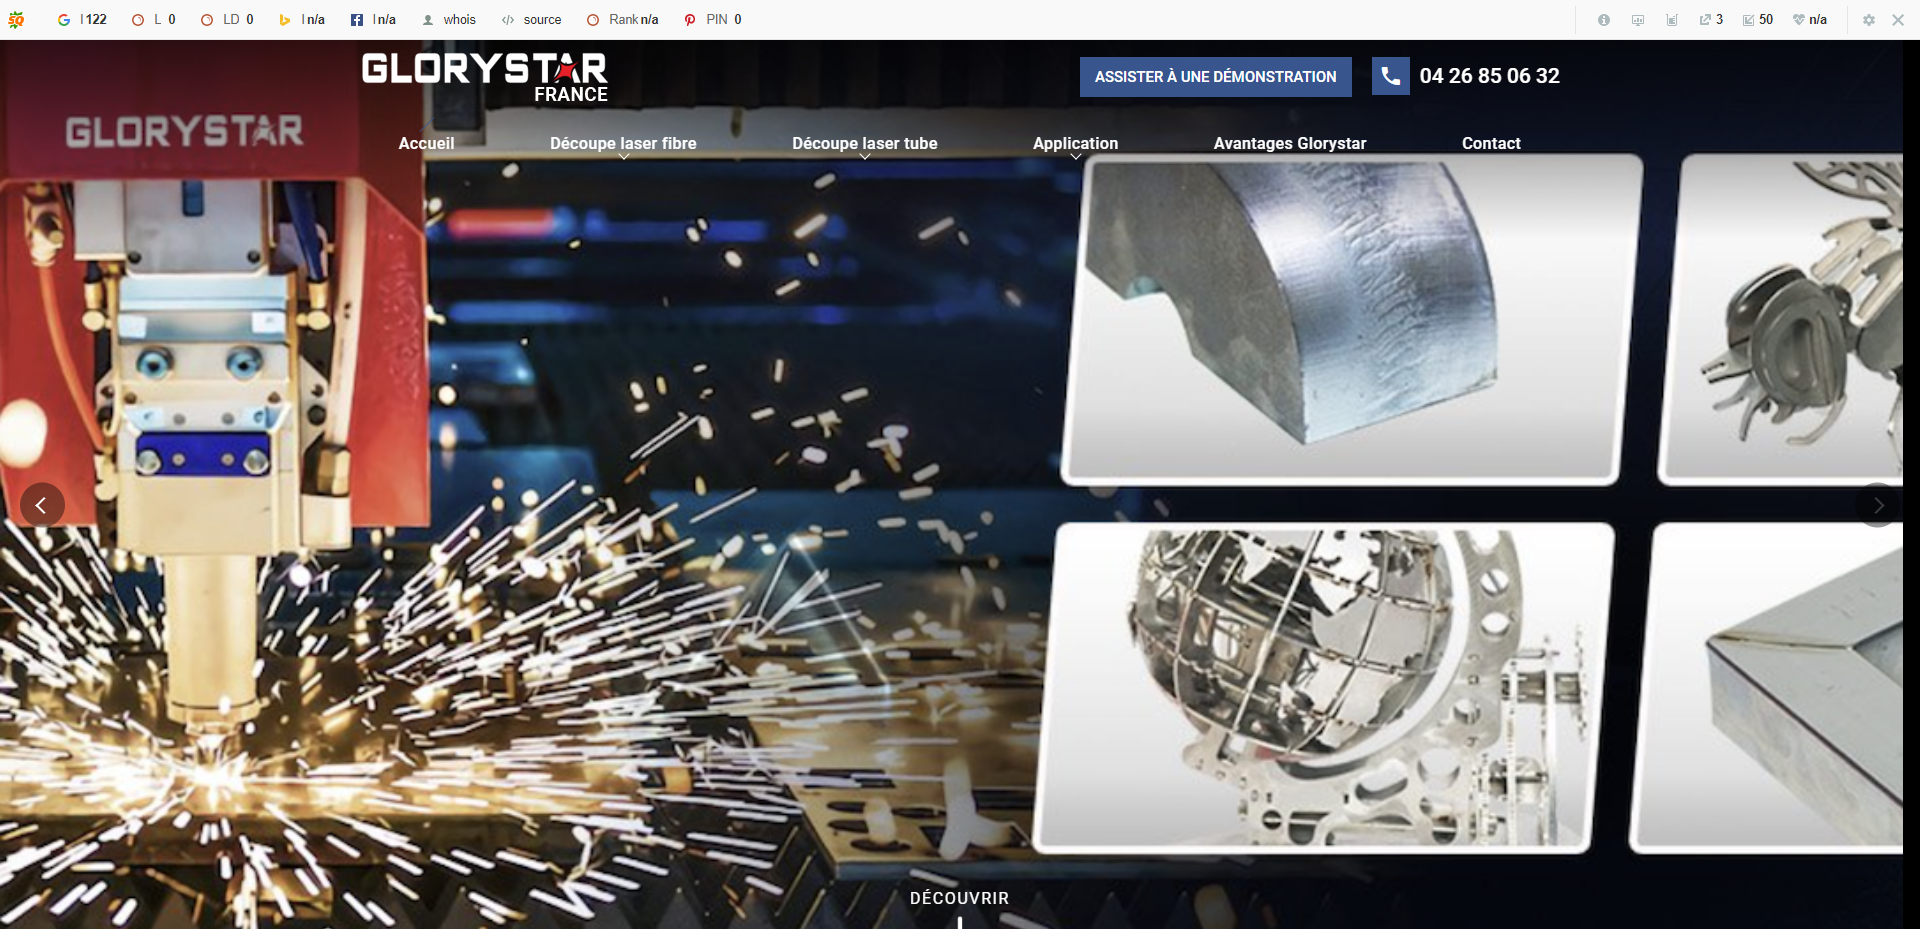Click the Pinterest PIN parameter
The width and height of the screenshot is (1920, 929).
713,19
